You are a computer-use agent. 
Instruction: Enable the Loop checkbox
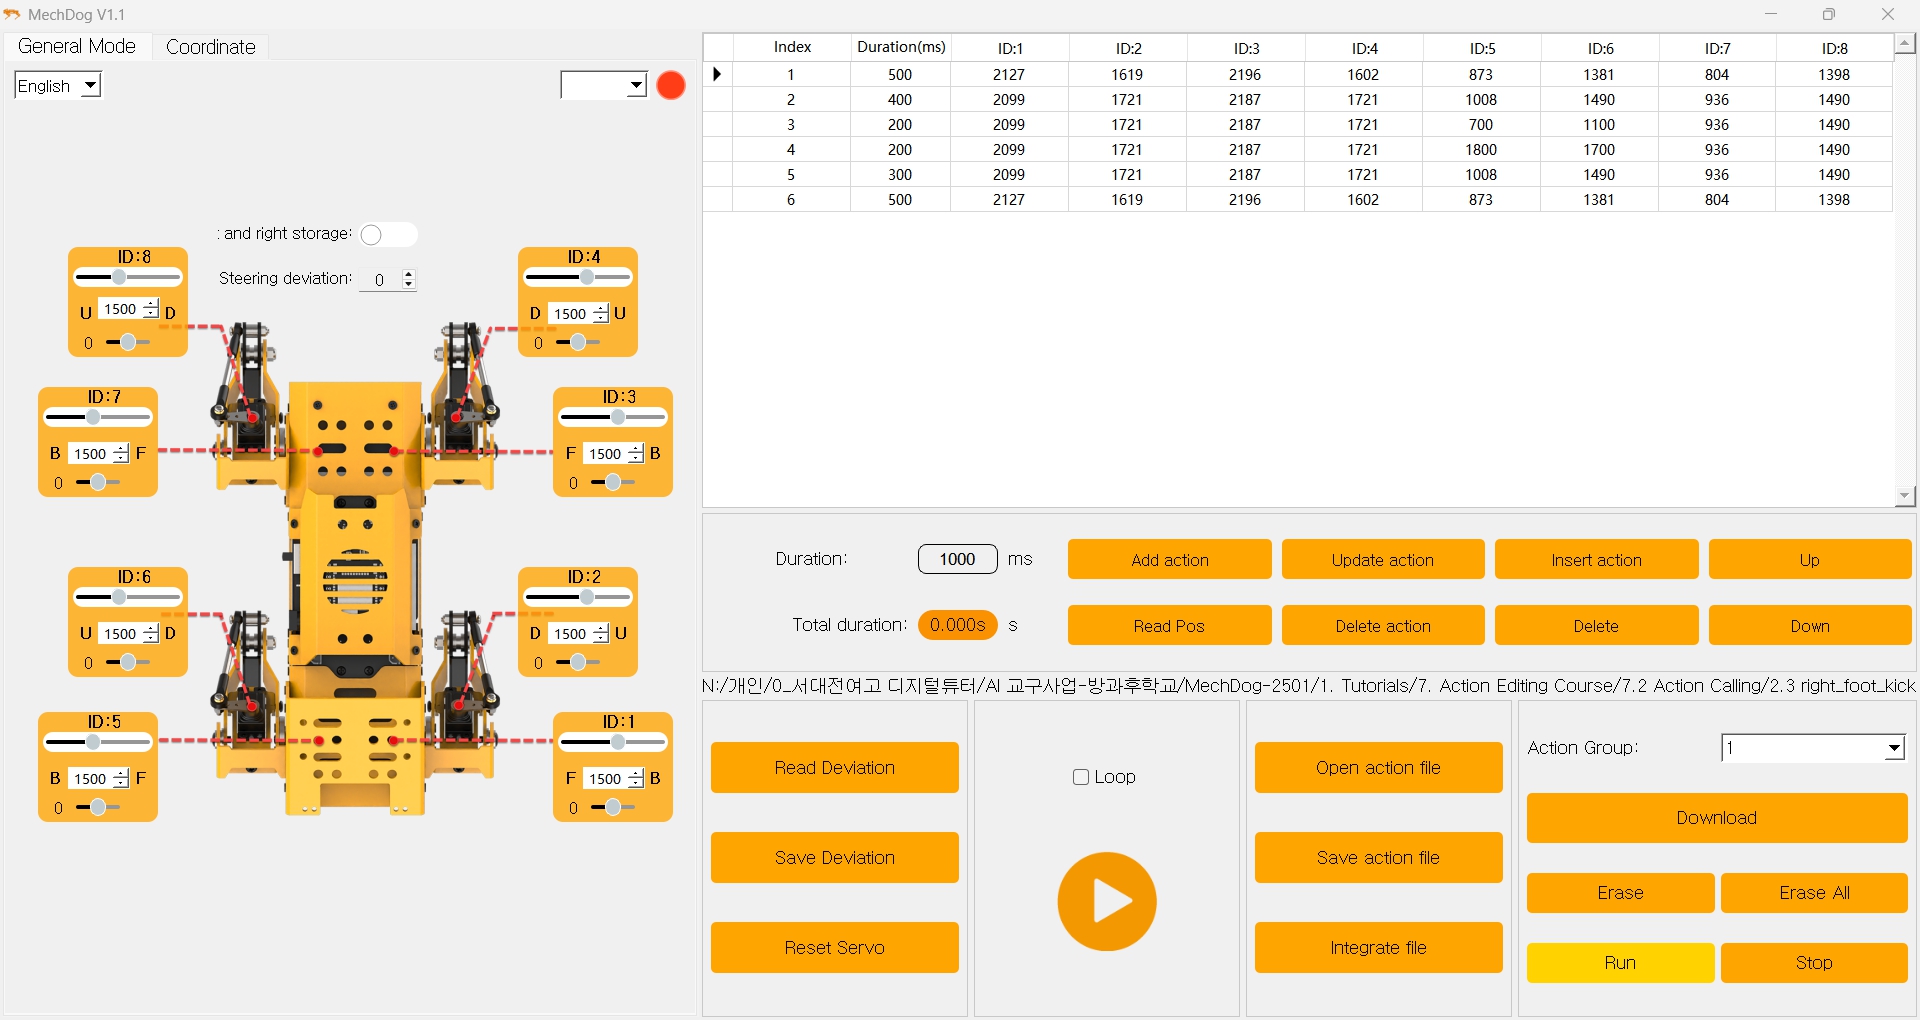pyautogui.click(x=1080, y=777)
